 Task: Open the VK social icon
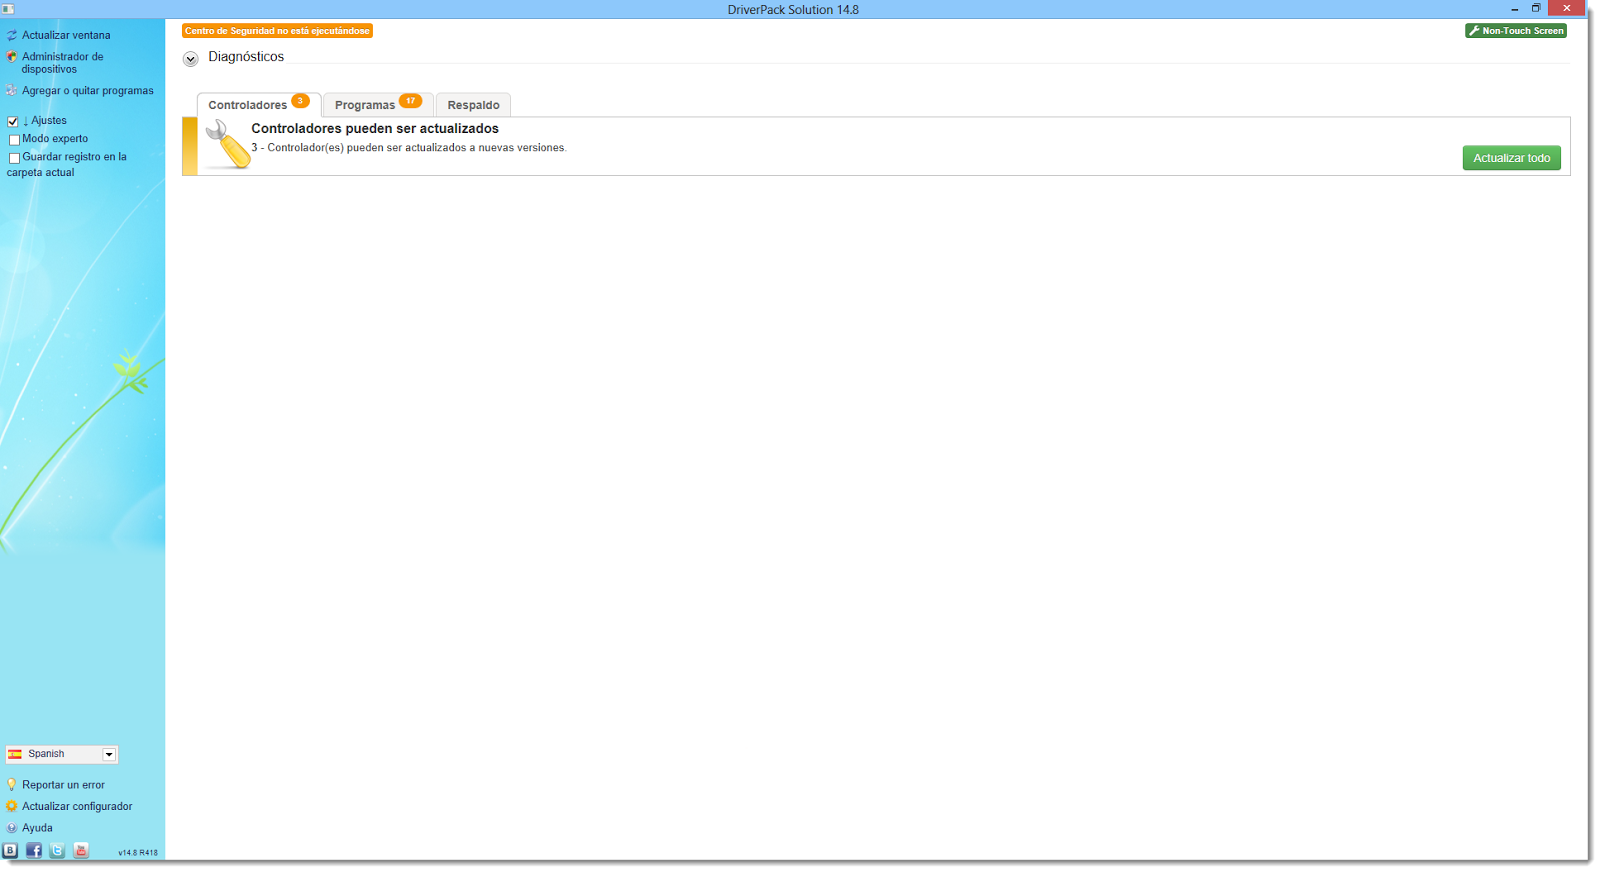[x=10, y=850]
